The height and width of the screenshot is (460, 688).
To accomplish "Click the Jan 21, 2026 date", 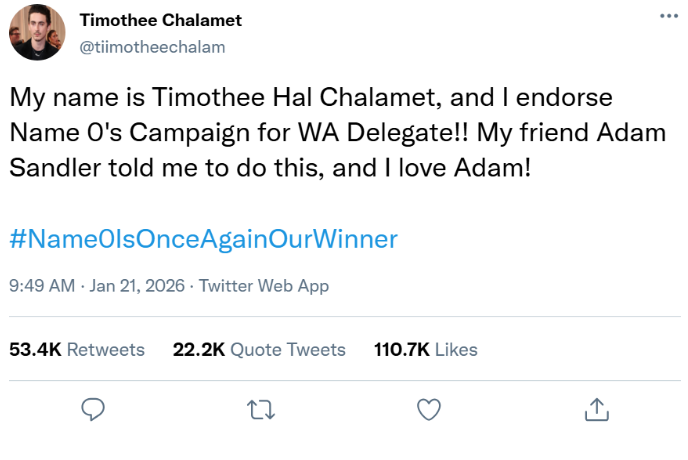I will click(137, 285).
